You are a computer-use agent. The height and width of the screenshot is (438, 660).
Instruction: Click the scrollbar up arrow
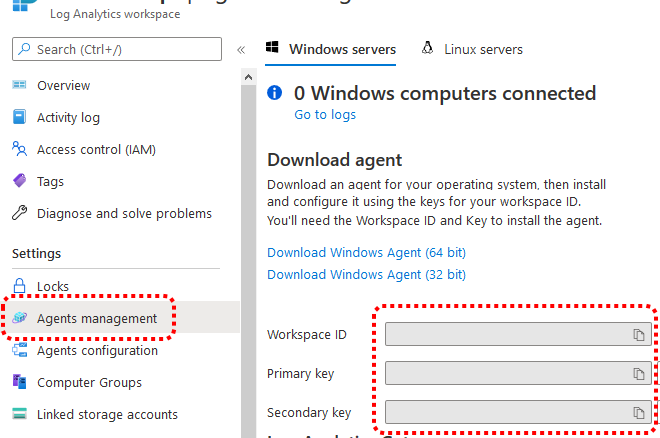click(x=248, y=77)
